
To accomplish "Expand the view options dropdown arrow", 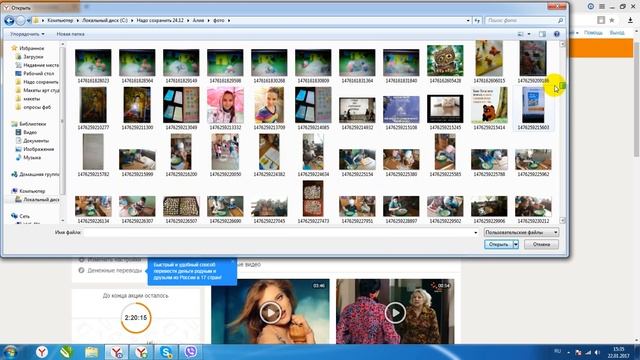I will (529, 34).
